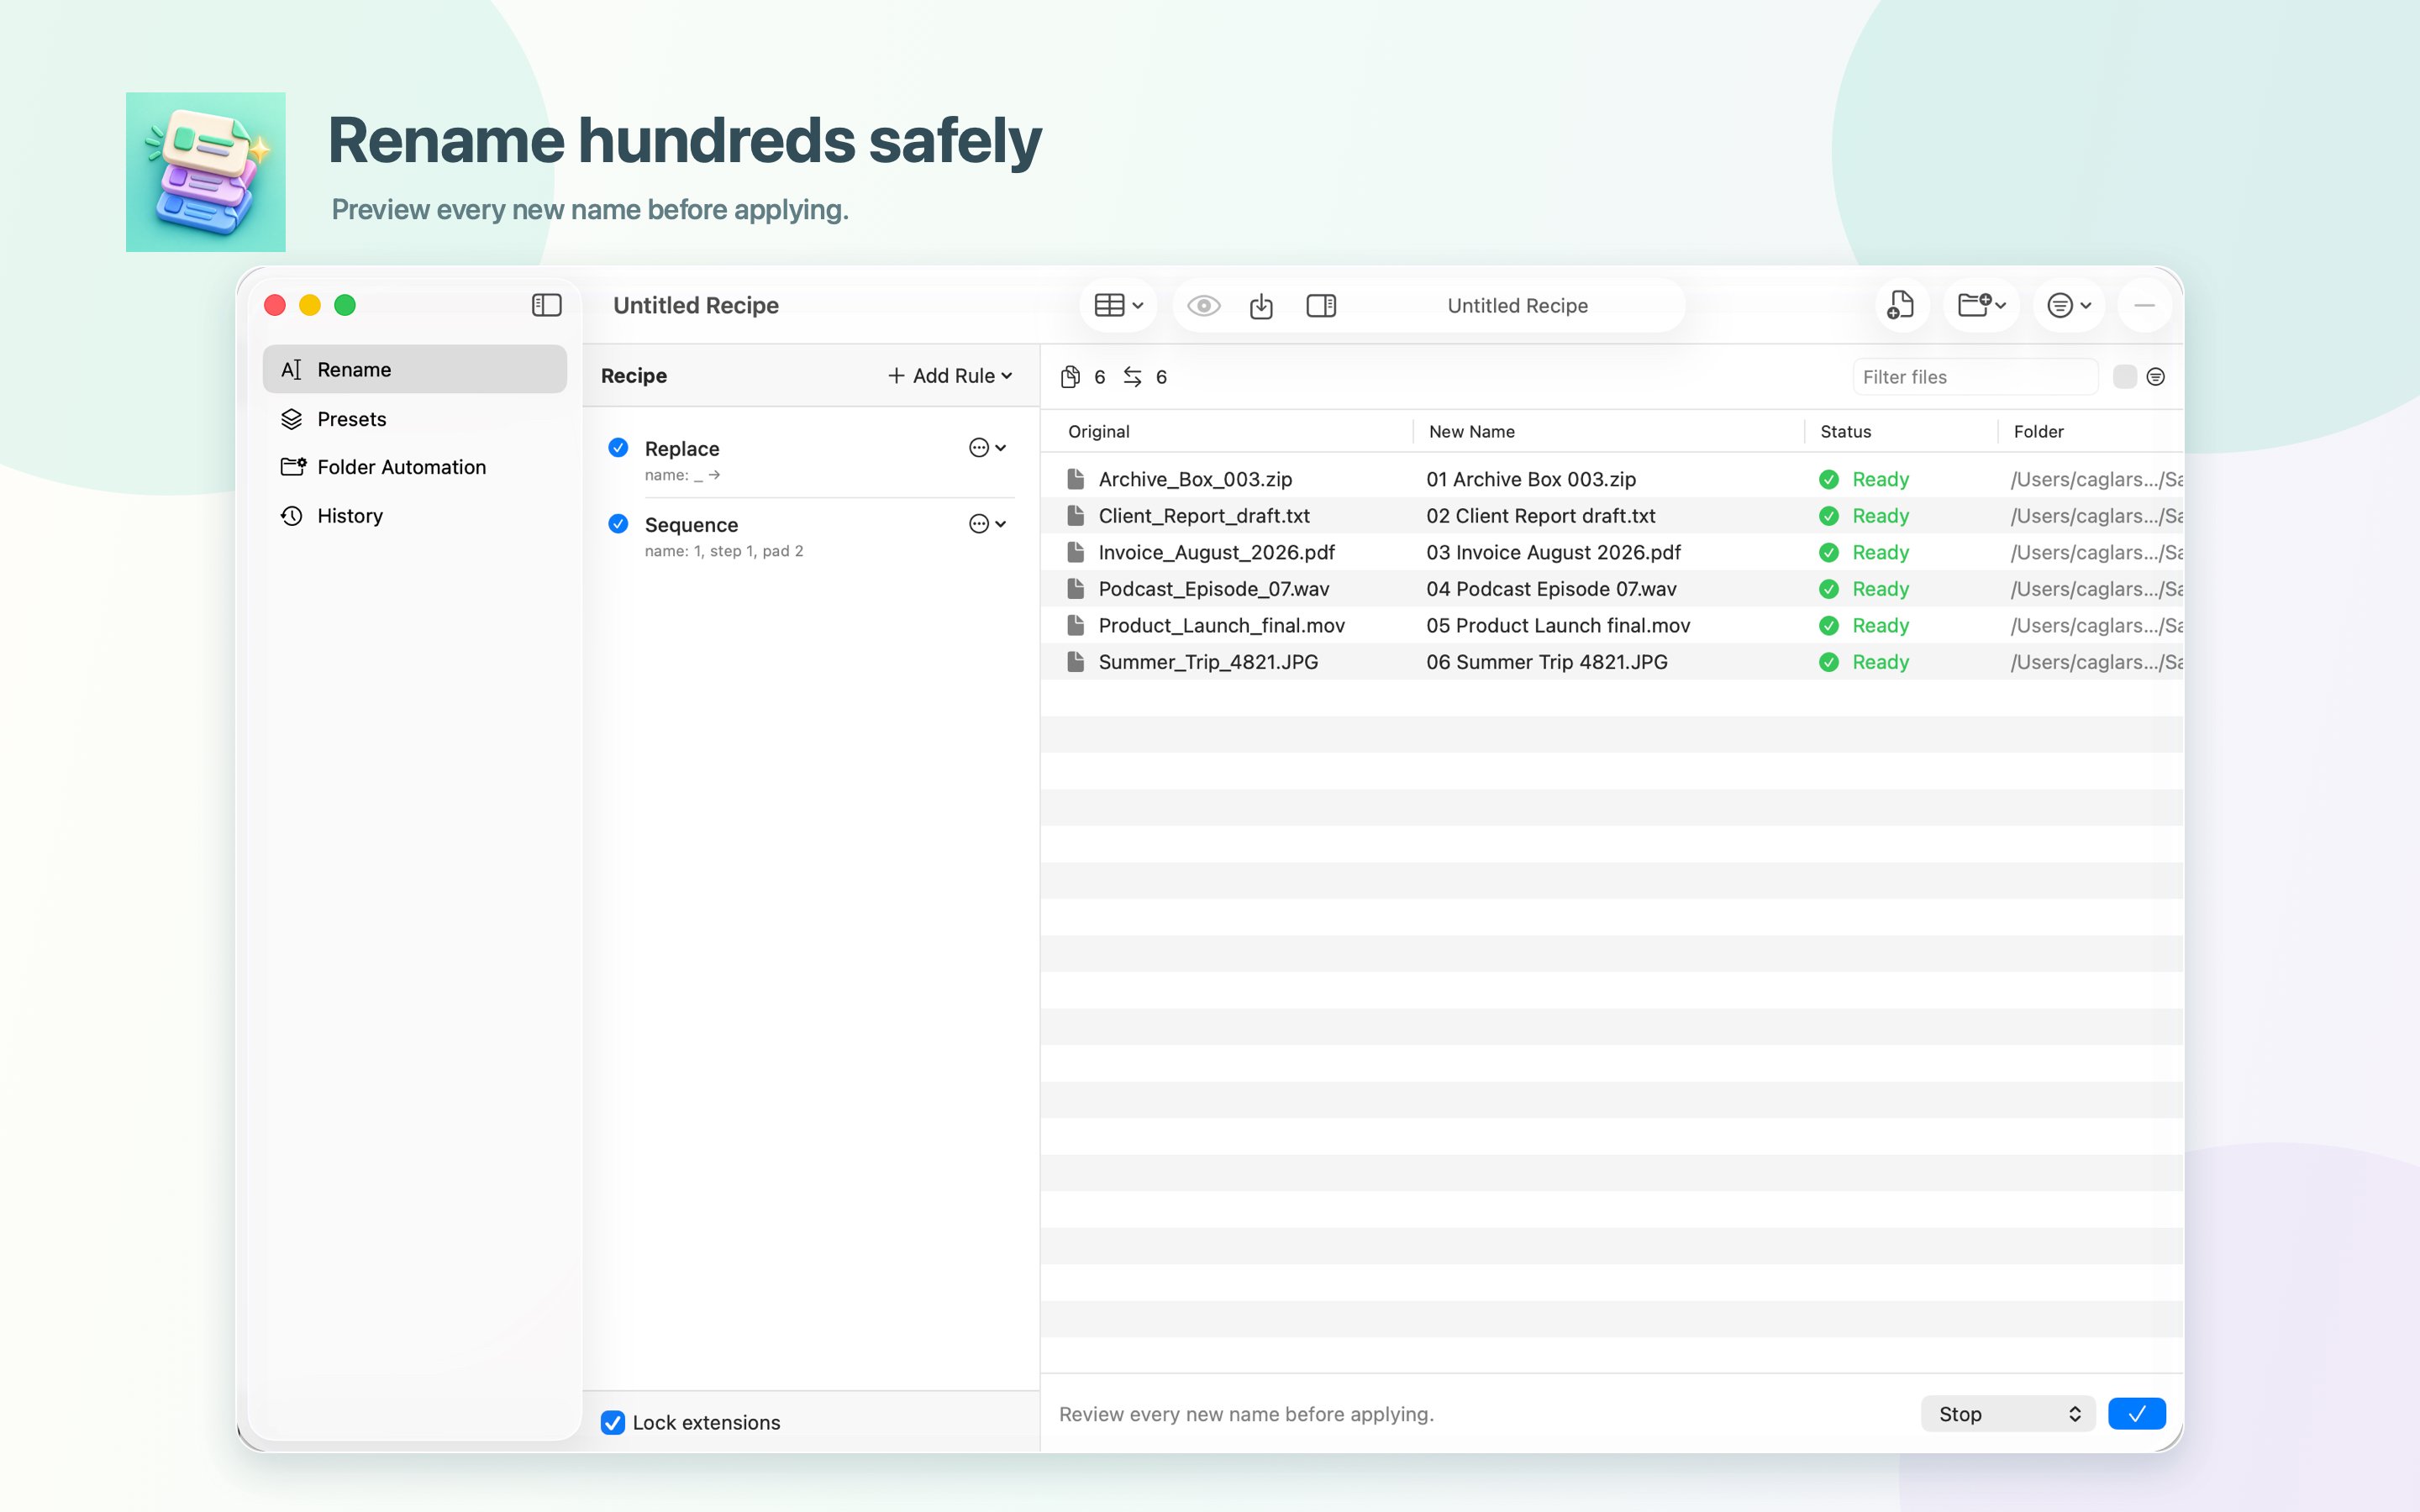Click the import arrow-into-tray toolbar icon
This screenshot has height=1512, width=2420.
coord(1261,306)
